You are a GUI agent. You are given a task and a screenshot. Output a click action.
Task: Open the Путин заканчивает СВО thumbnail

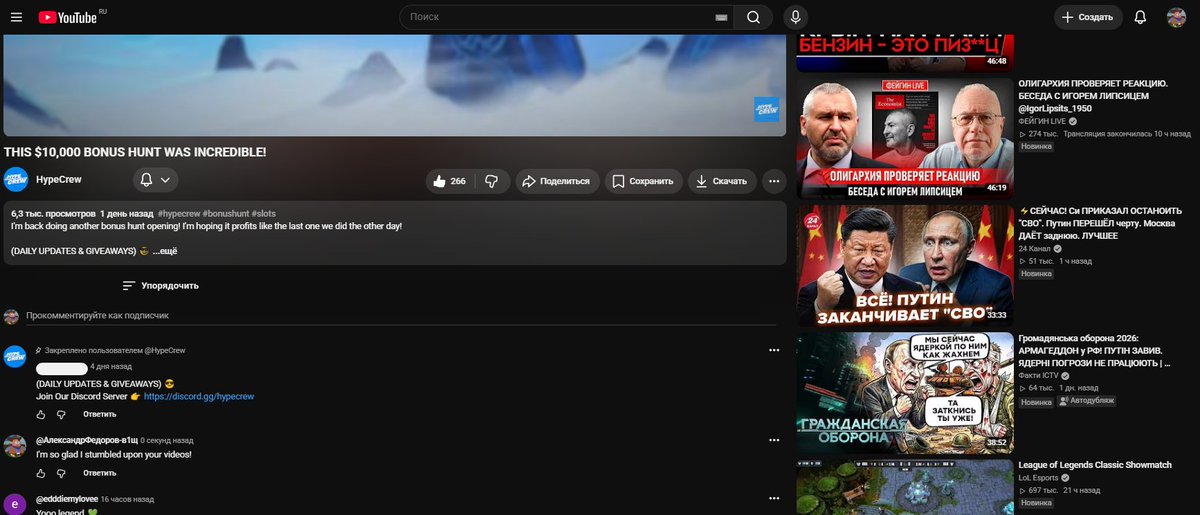coord(905,266)
